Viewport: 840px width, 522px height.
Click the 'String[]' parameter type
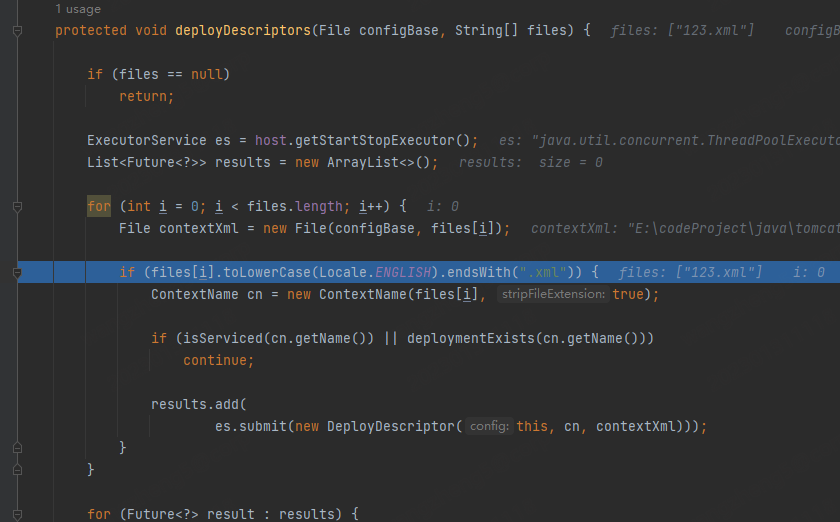pyautogui.click(x=486, y=31)
